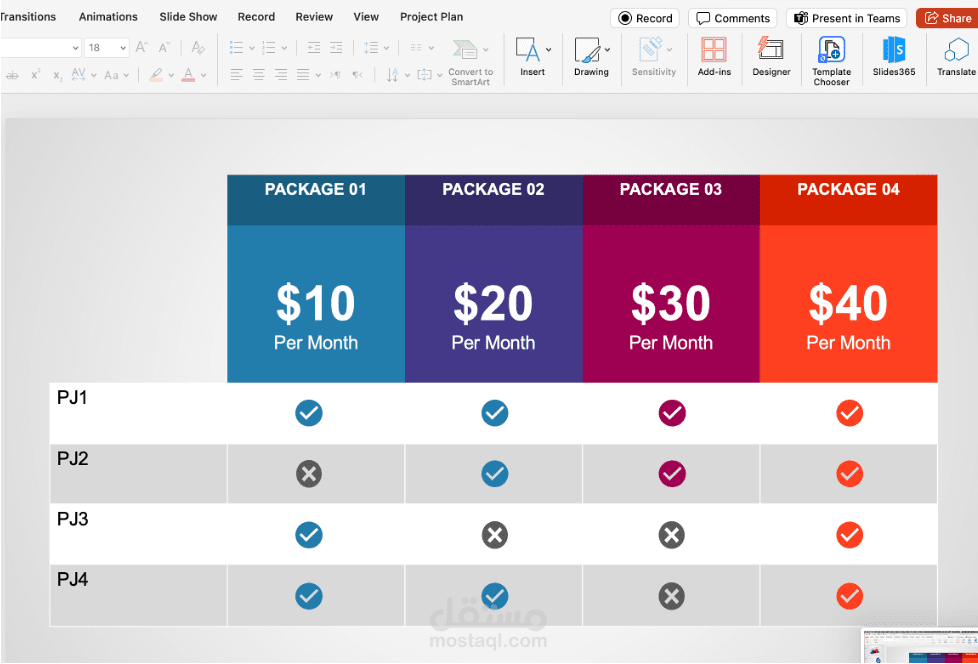Open the Project Plan tab
The width and height of the screenshot is (978, 664).
pos(431,17)
